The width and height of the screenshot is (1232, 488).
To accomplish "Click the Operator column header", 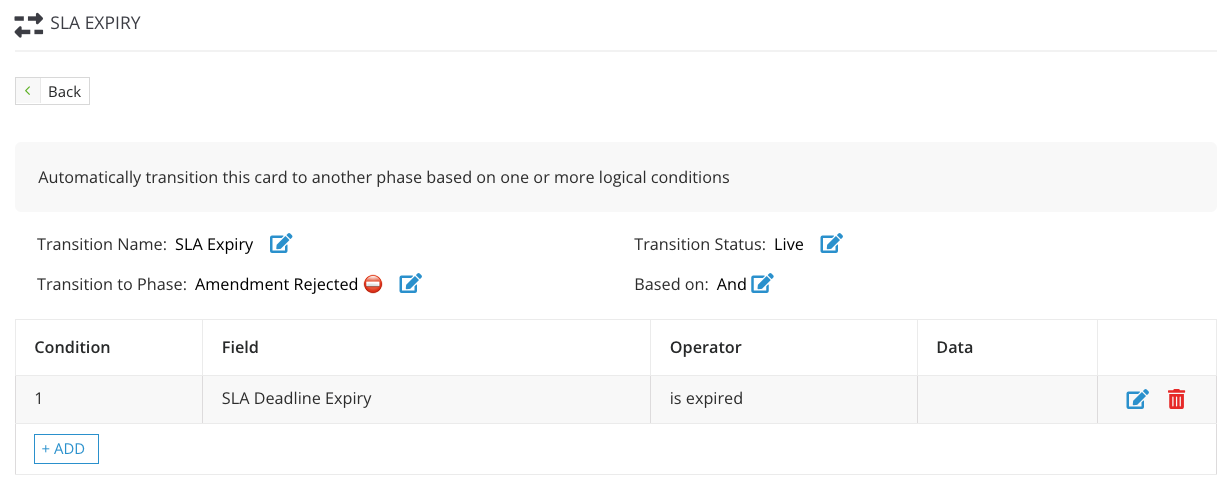I will tap(706, 347).
